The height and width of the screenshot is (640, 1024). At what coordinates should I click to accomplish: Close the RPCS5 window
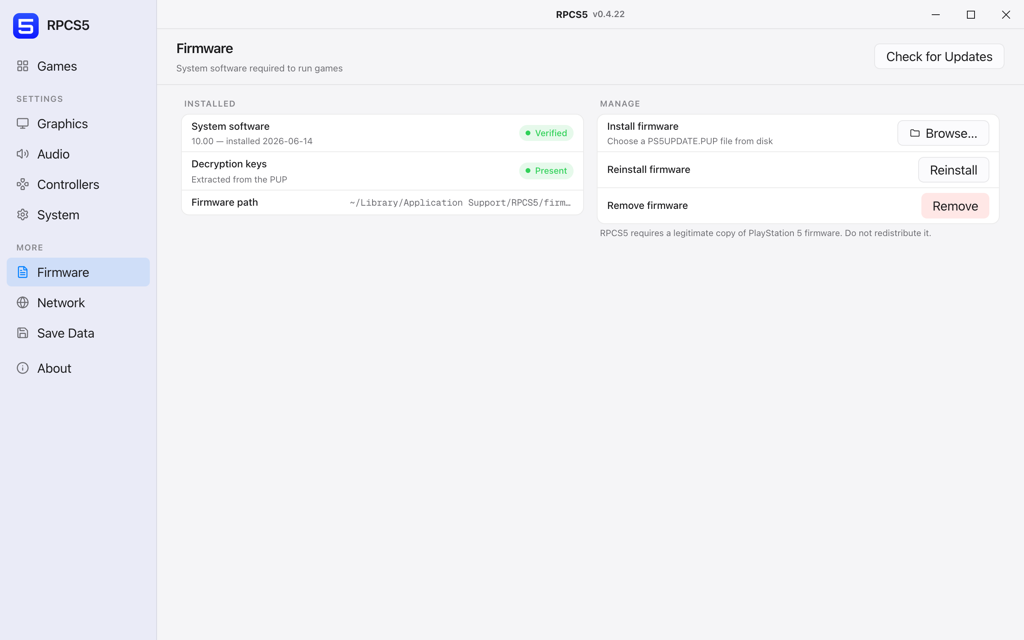[x=1006, y=14]
